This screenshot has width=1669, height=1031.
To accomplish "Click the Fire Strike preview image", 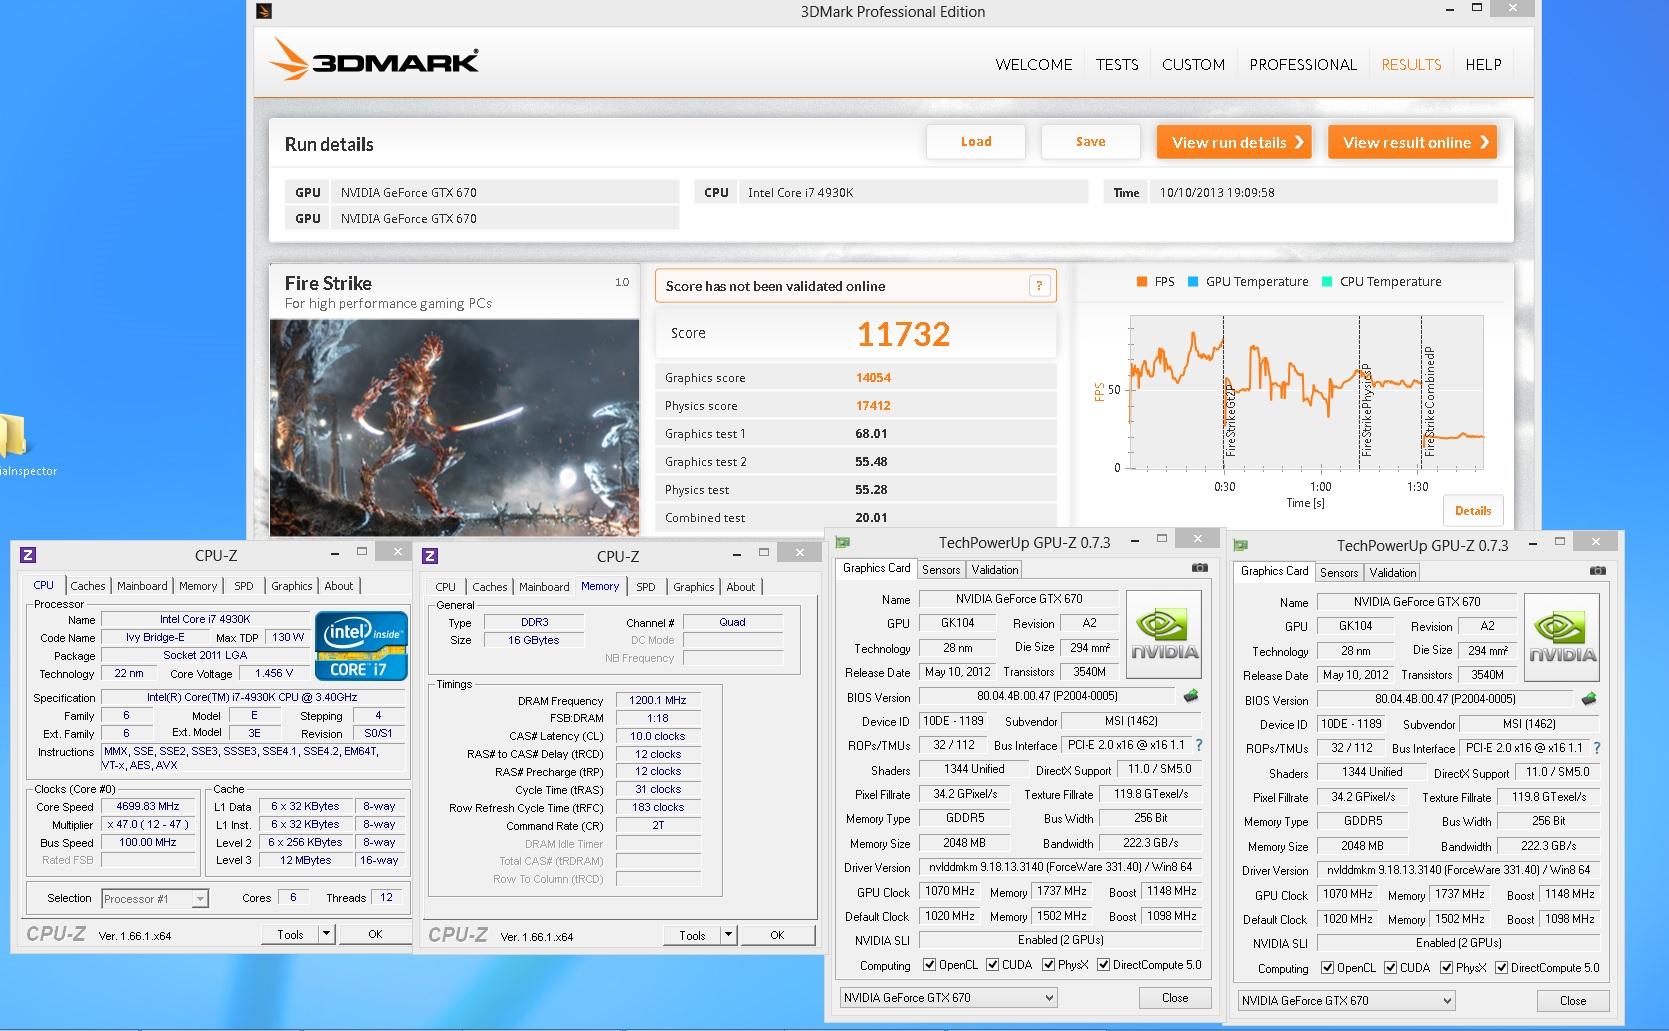I will tap(454, 427).
